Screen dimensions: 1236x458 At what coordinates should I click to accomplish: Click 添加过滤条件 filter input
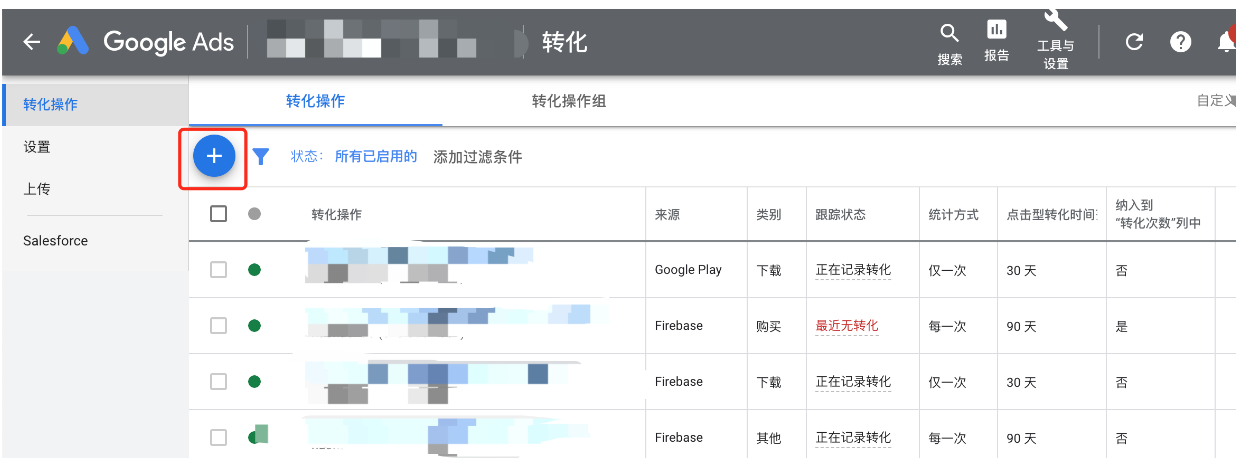(477, 157)
